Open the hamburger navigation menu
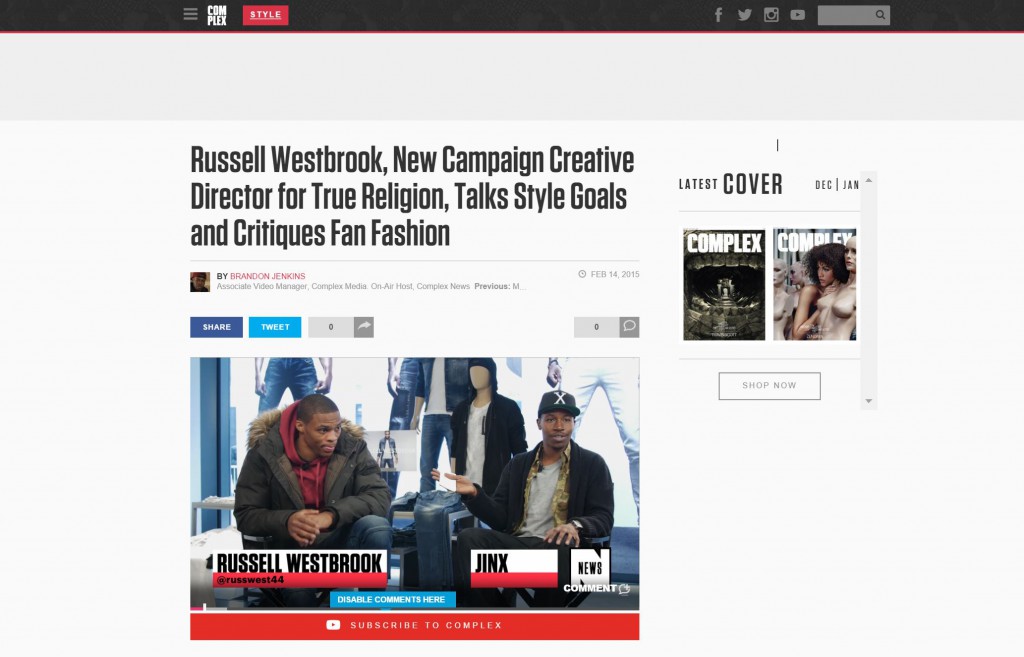The width and height of the screenshot is (1024, 657). tap(190, 14)
